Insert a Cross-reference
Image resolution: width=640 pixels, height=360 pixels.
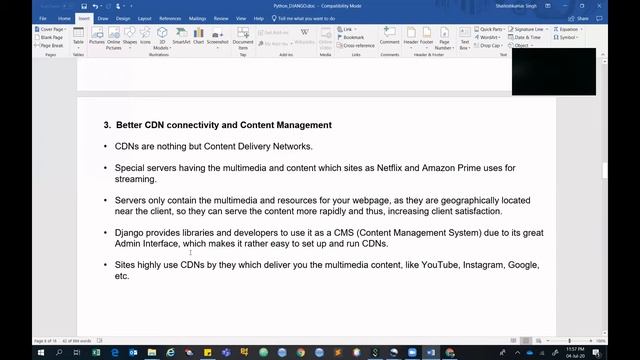(x=356, y=45)
